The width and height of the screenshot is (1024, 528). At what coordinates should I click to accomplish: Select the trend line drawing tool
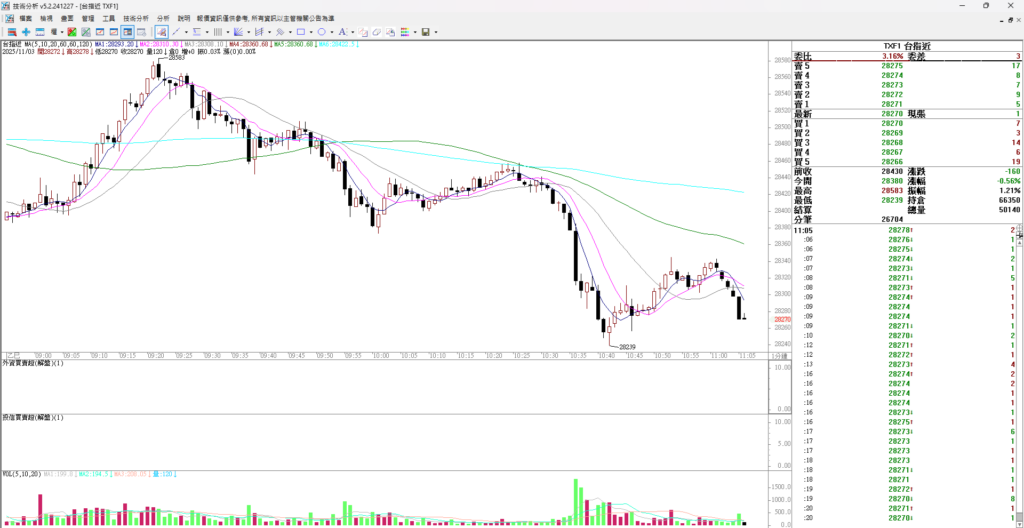175,32
